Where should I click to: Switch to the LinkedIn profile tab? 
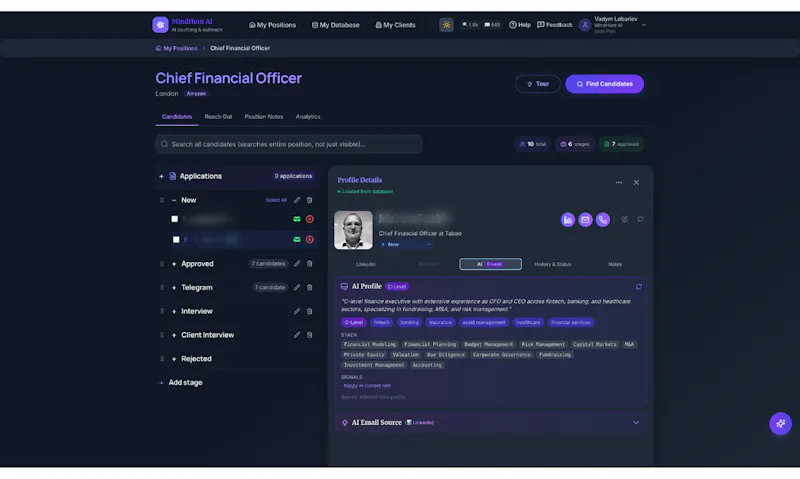(x=366, y=264)
